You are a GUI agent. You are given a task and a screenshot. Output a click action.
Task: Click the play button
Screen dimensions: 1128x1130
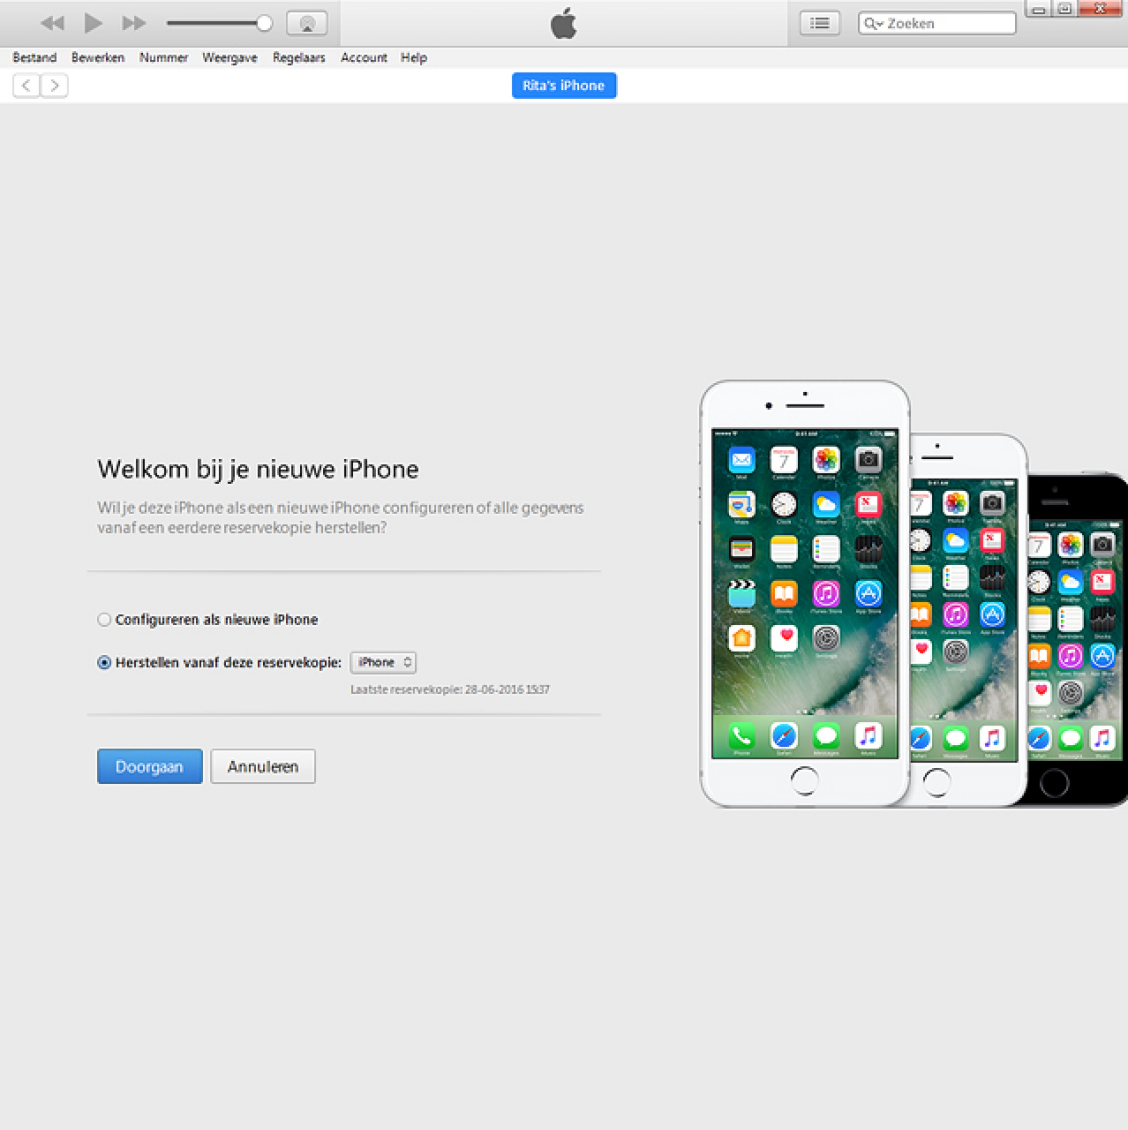pos(92,23)
